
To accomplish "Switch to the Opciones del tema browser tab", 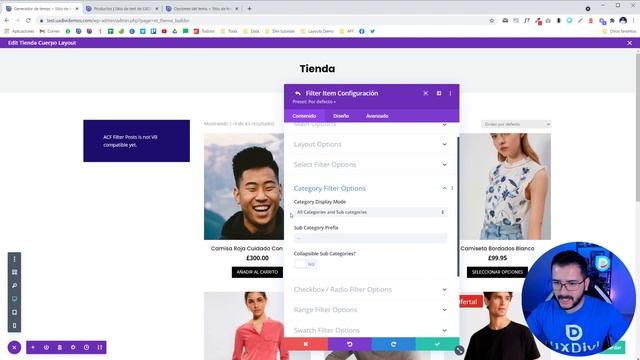I will click(202, 9).
